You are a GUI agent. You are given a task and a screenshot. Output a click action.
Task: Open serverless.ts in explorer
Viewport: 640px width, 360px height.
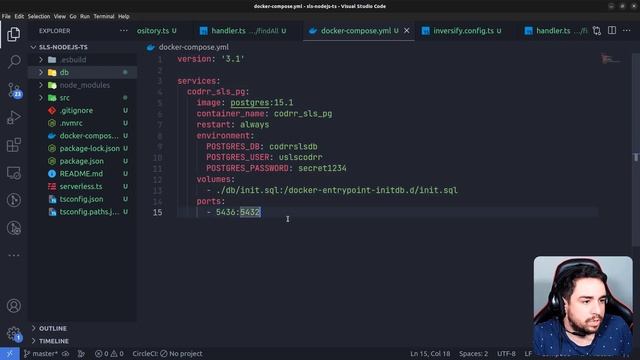point(82,187)
